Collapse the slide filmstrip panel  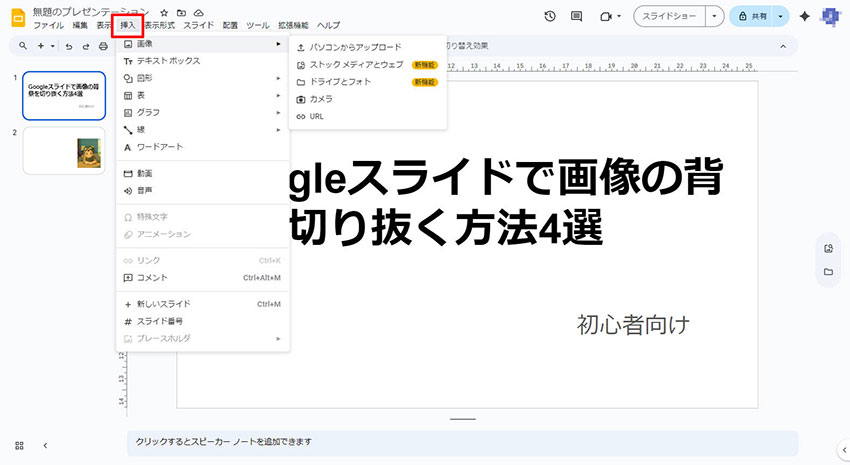click(x=45, y=445)
